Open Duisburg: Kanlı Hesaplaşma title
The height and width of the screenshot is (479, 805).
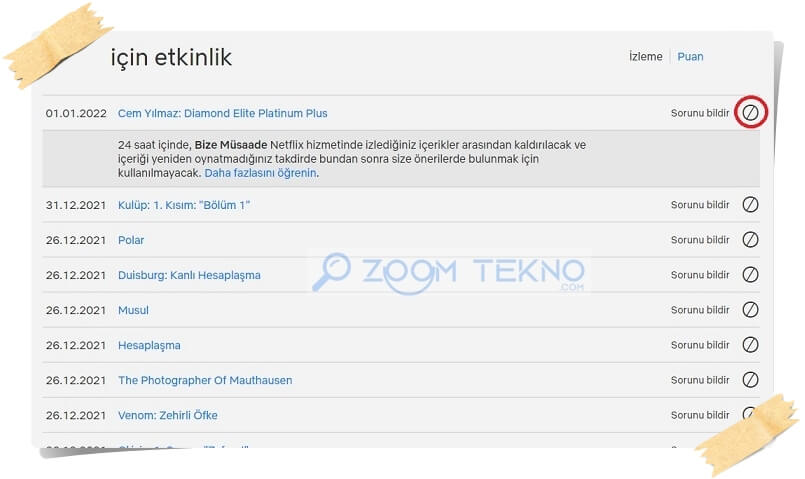point(189,275)
